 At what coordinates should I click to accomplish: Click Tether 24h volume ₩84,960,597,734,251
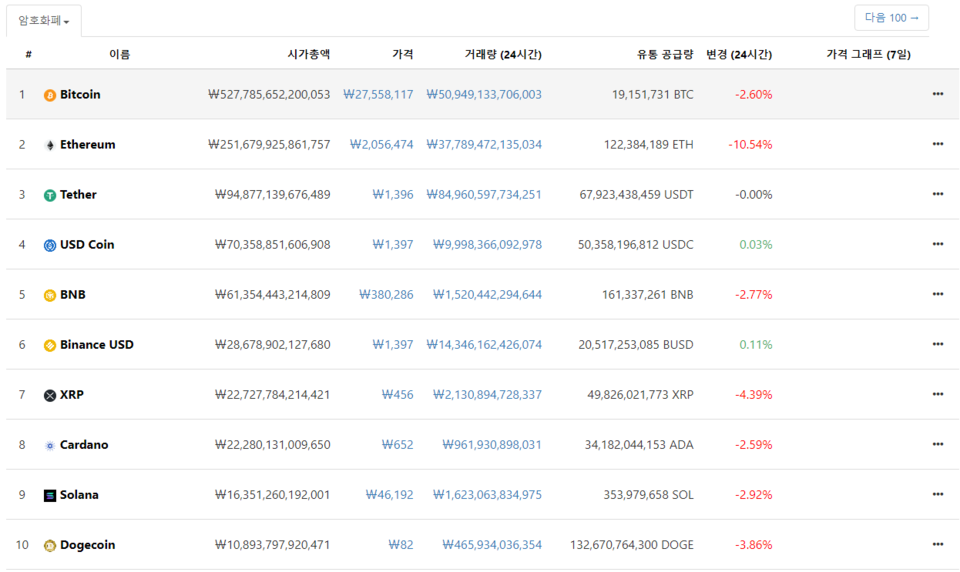coord(484,195)
